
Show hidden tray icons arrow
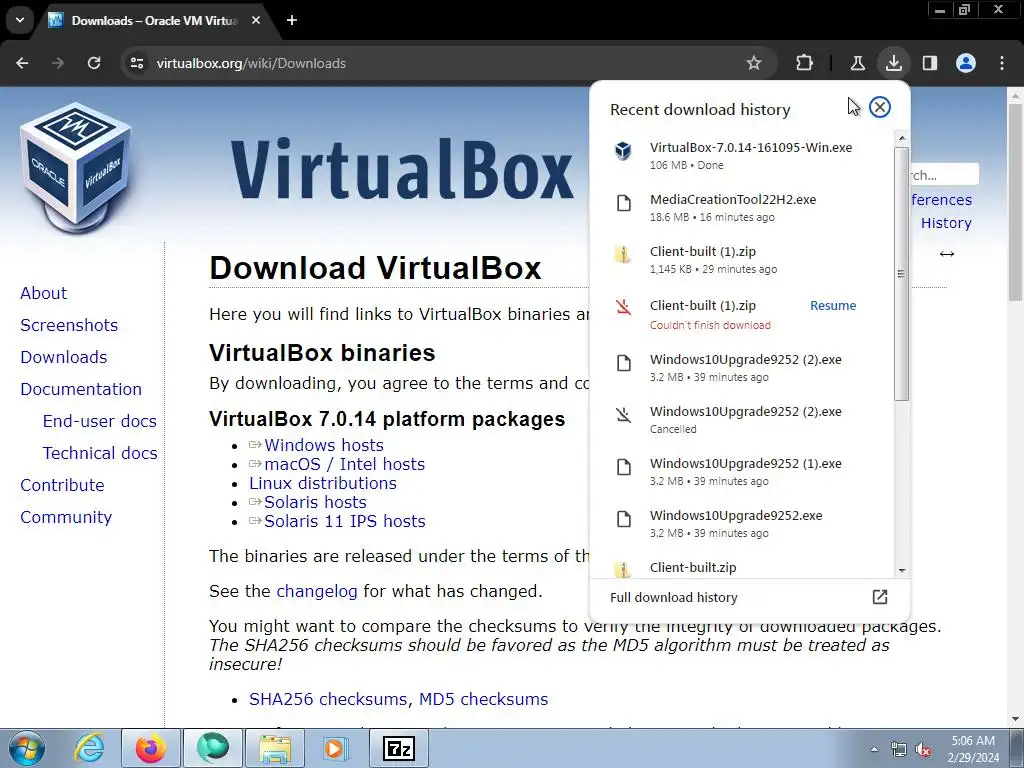(874, 749)
